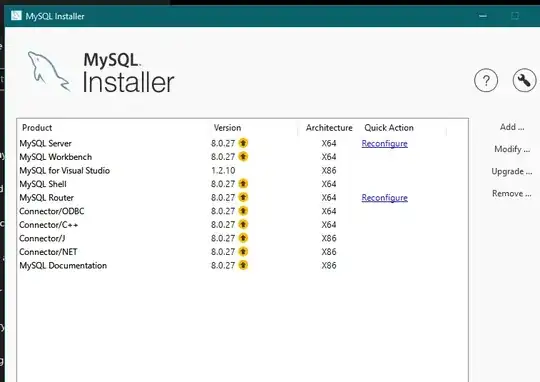This screenshot has height=382, width=540.
Task: Select the MySQL for Visual Studio row
Action: point(242,171)
